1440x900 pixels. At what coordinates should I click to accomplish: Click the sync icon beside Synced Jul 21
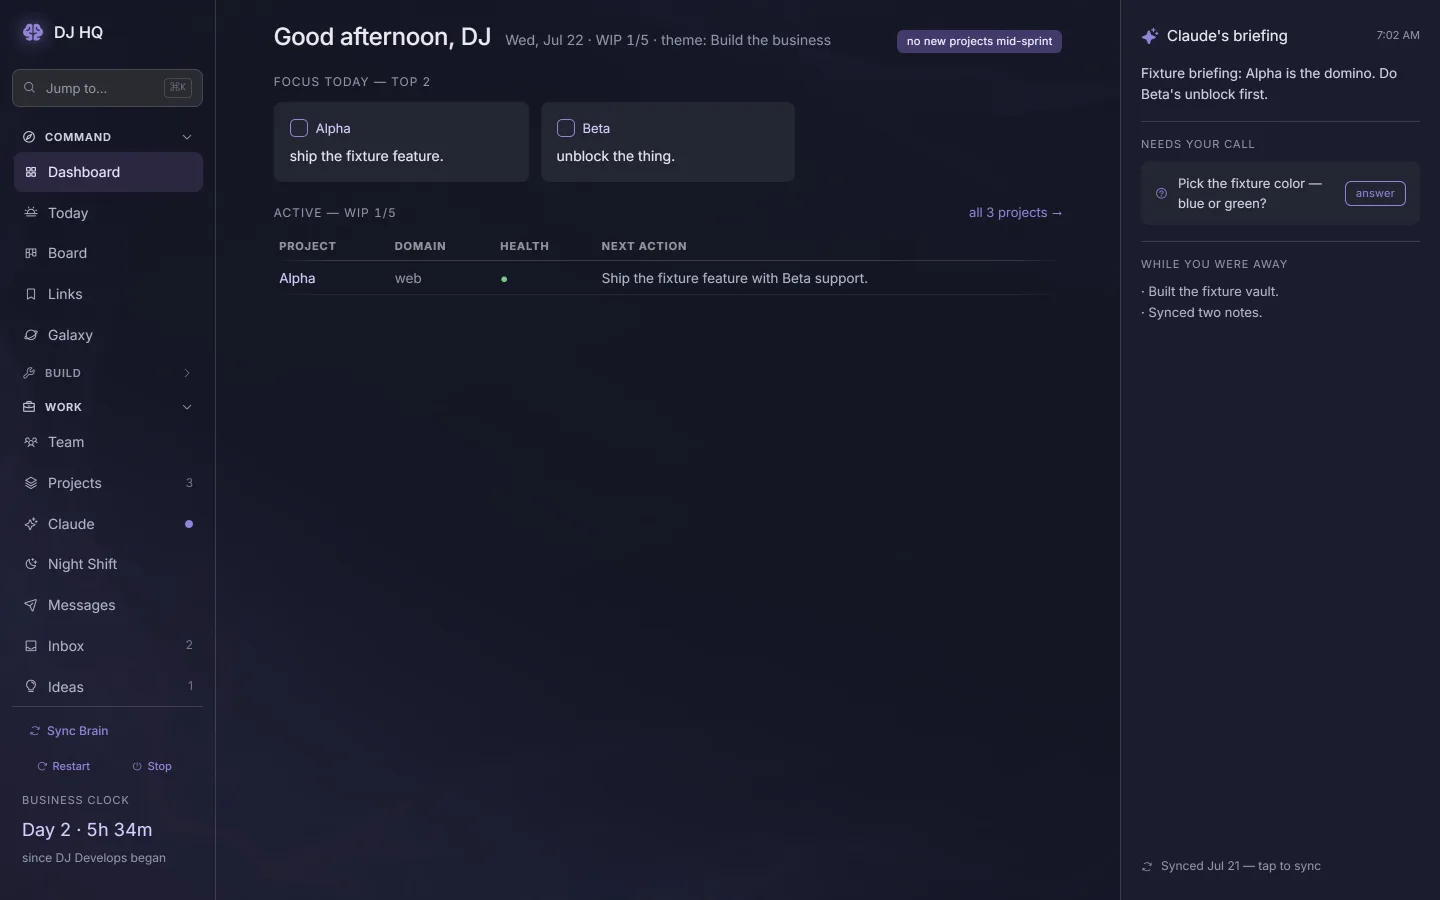pyautogui.click(x=1147, y=867)
